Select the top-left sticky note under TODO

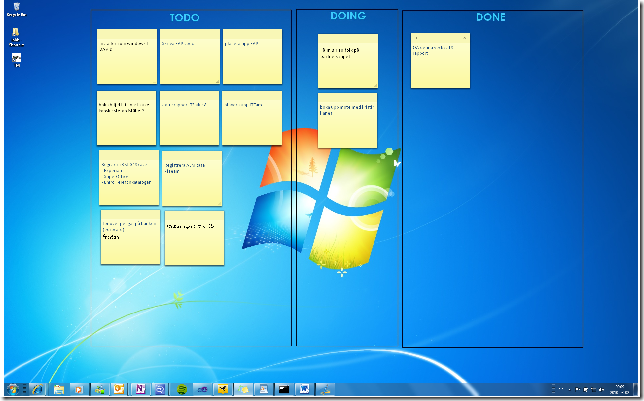(126, 57)
